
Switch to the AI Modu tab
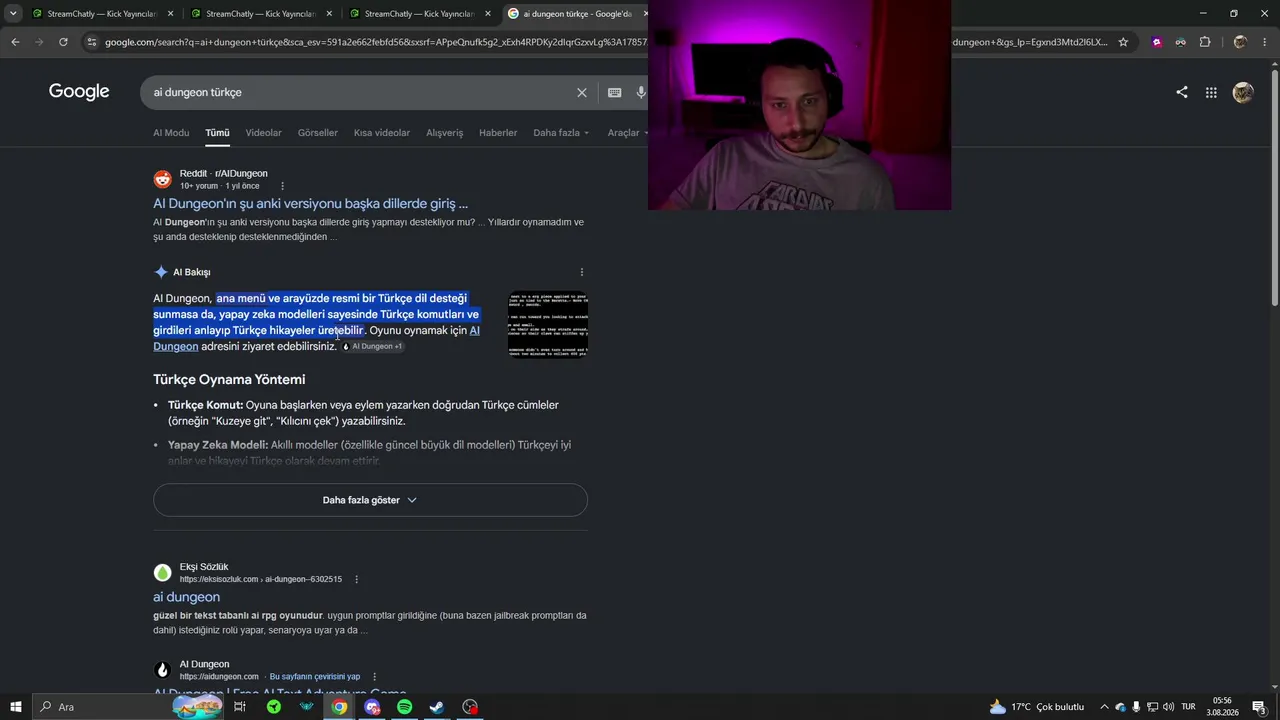point(171,133)
